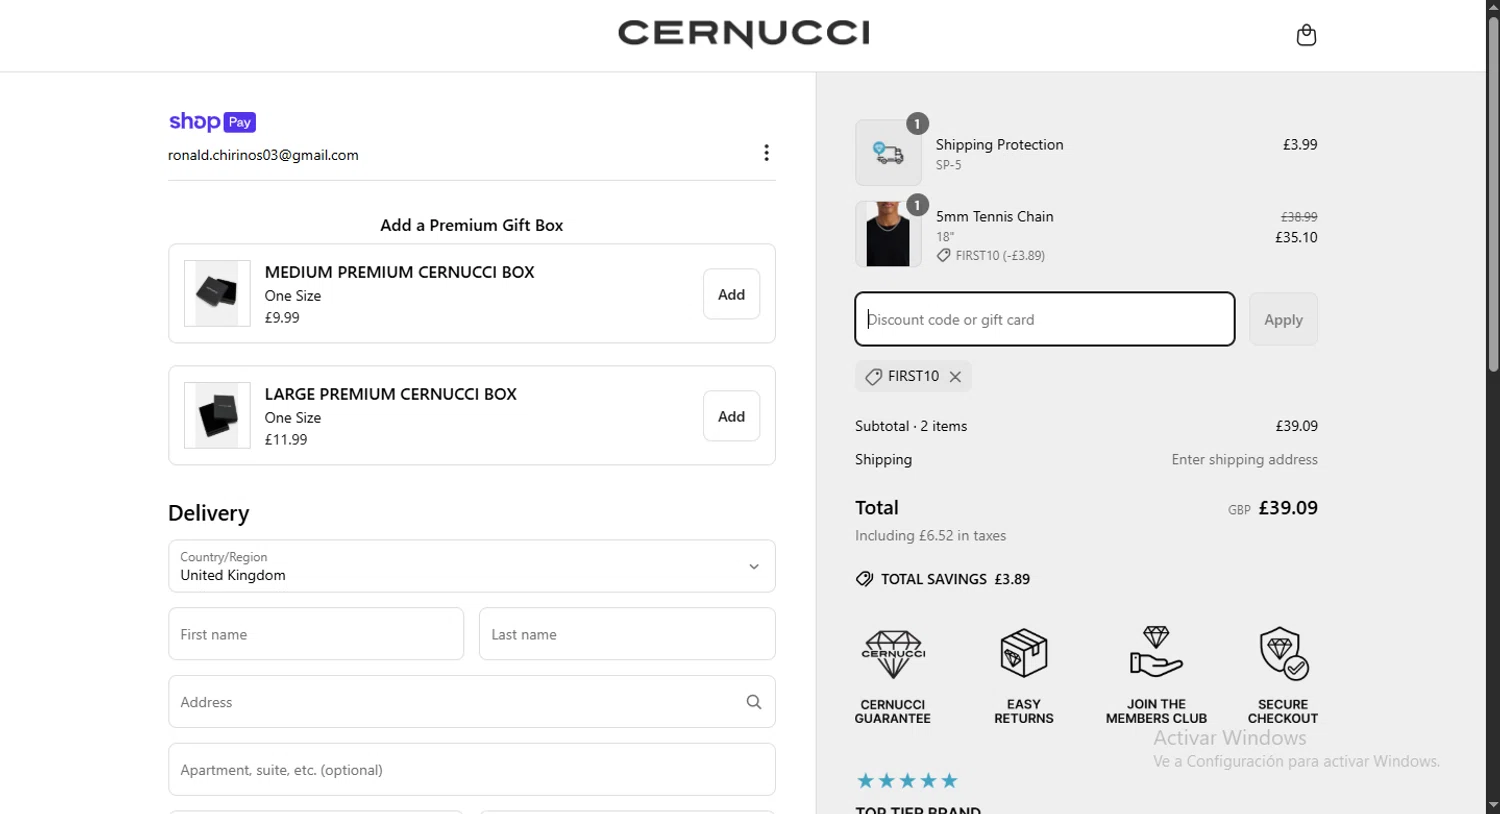The width and height of the screenshot is (1500, 814).
Task: Click the Join the Members Club icon
Action: pyautogui.click(x=1156, y=652)
